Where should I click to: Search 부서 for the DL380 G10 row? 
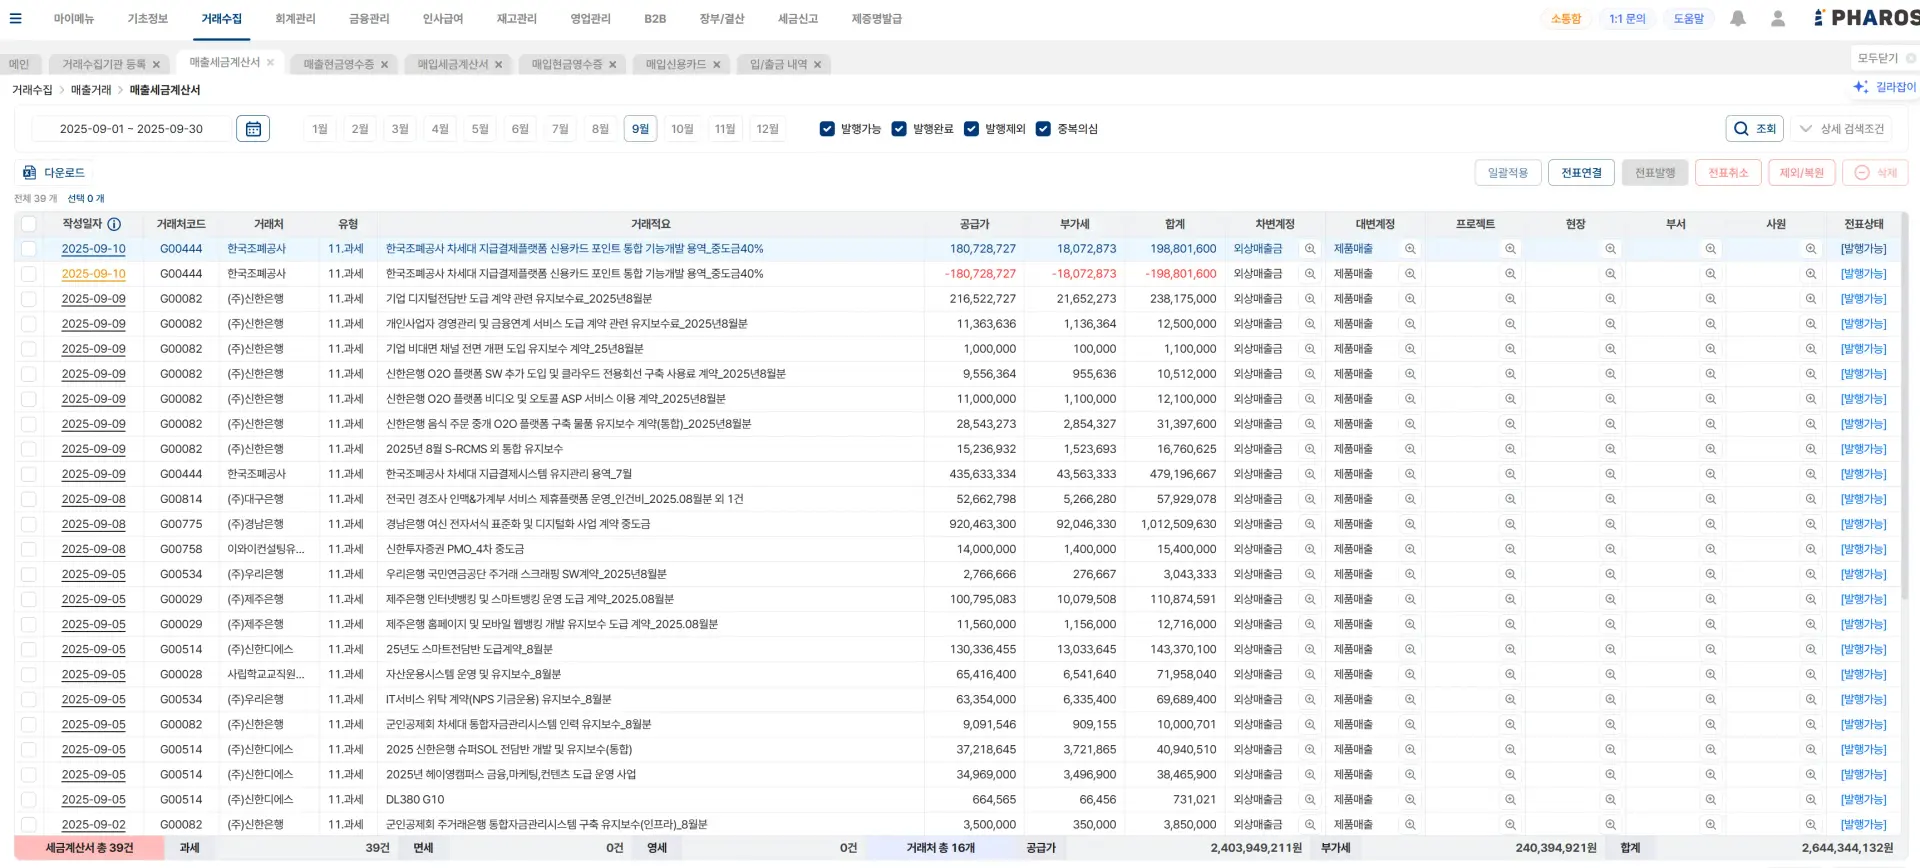tap(1711, 800)
